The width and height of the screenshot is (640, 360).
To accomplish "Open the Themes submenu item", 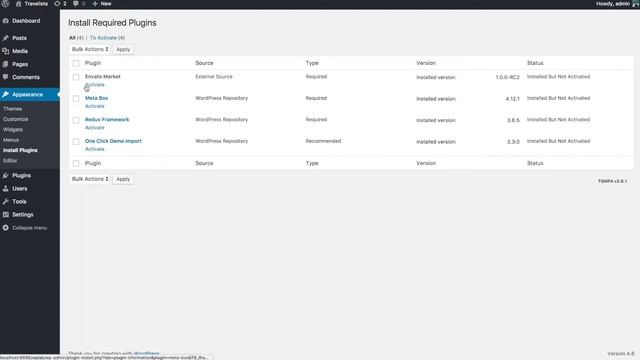I will click(13, 109).
